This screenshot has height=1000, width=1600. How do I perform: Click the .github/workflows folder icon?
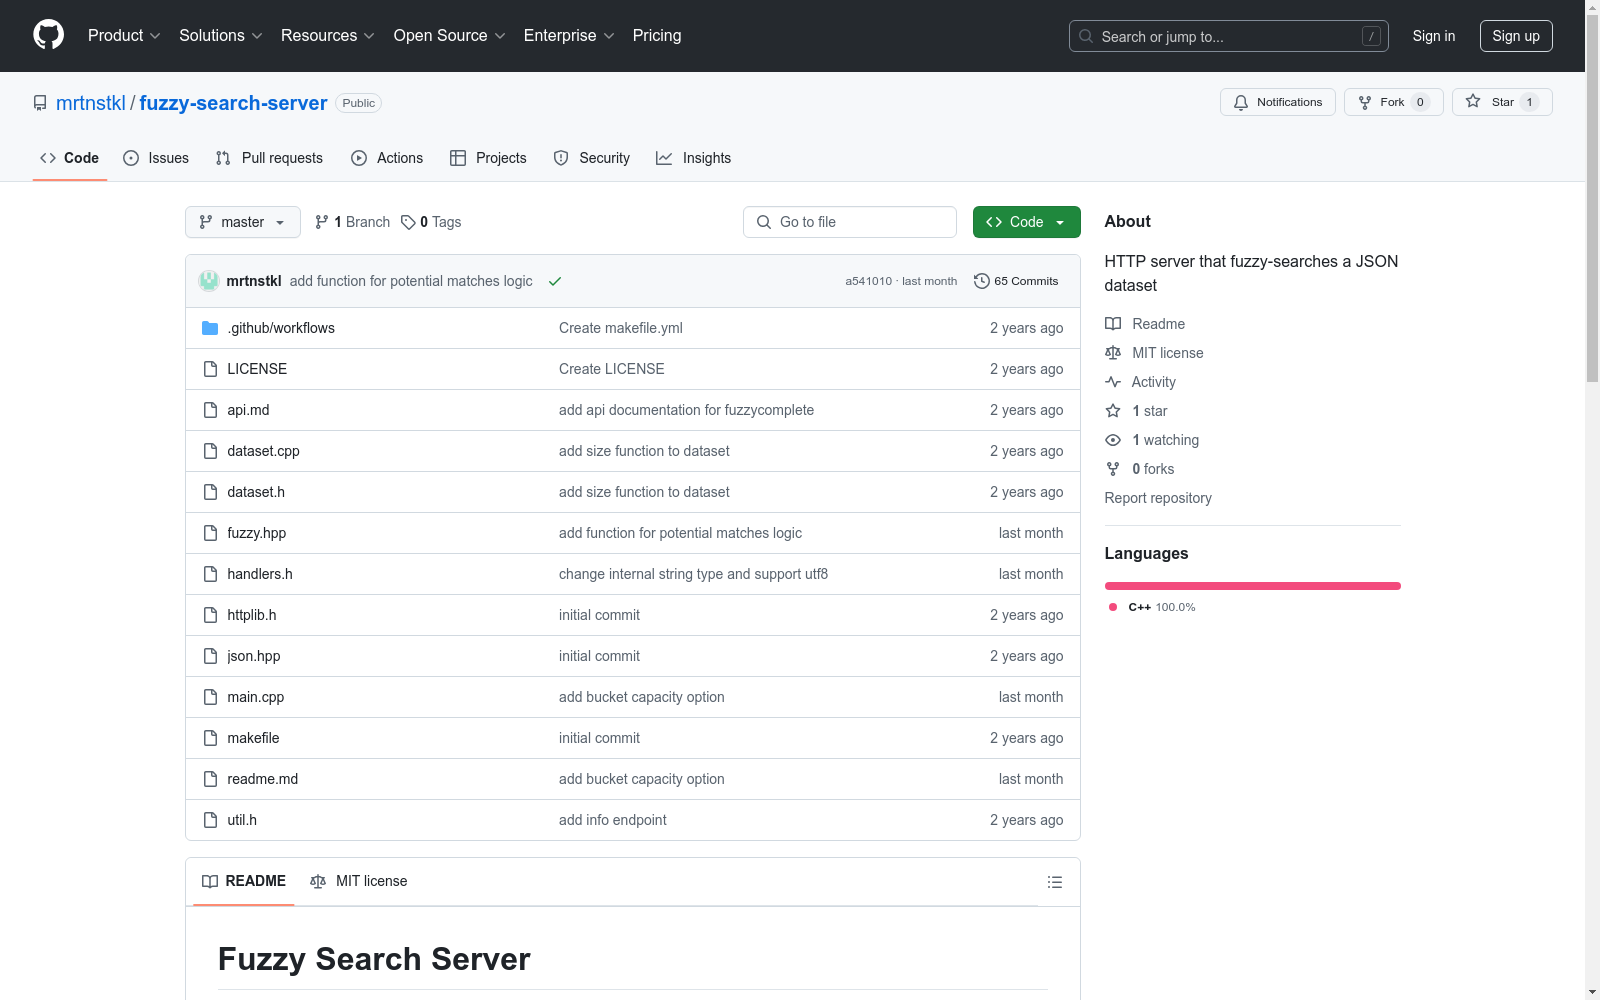210,328
